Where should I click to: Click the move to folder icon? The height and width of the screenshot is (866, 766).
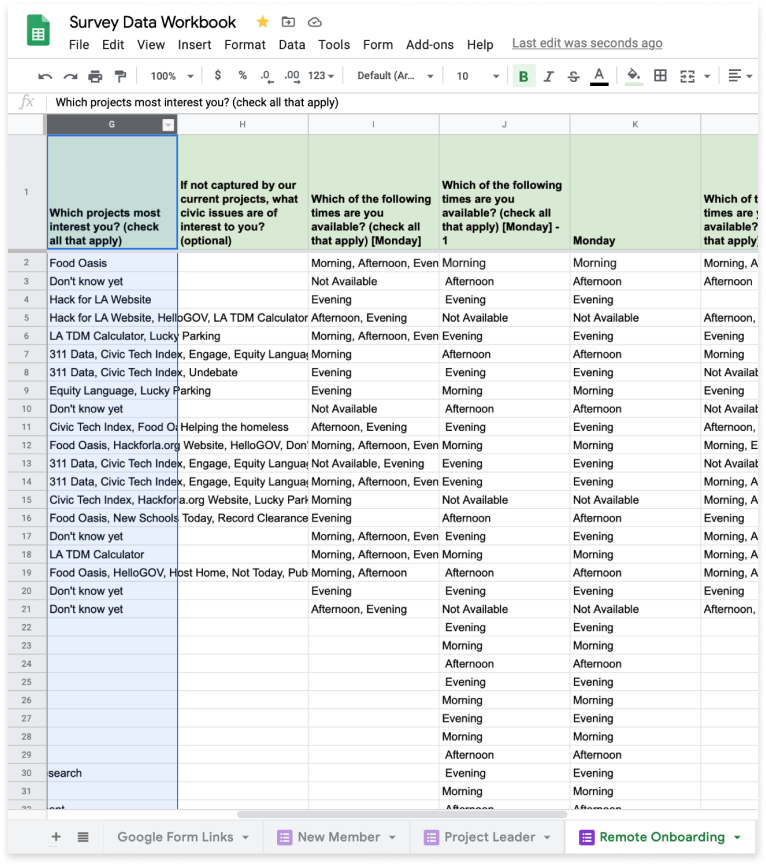(289, 22)
